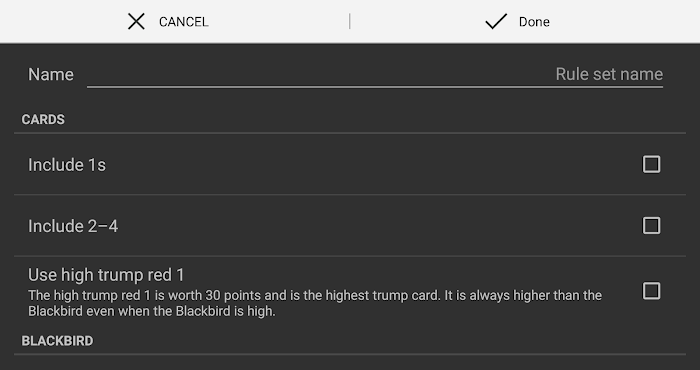Click the CARDS section header
The height and width of the screenshot is (370, 700).
[x=43, y=120]
